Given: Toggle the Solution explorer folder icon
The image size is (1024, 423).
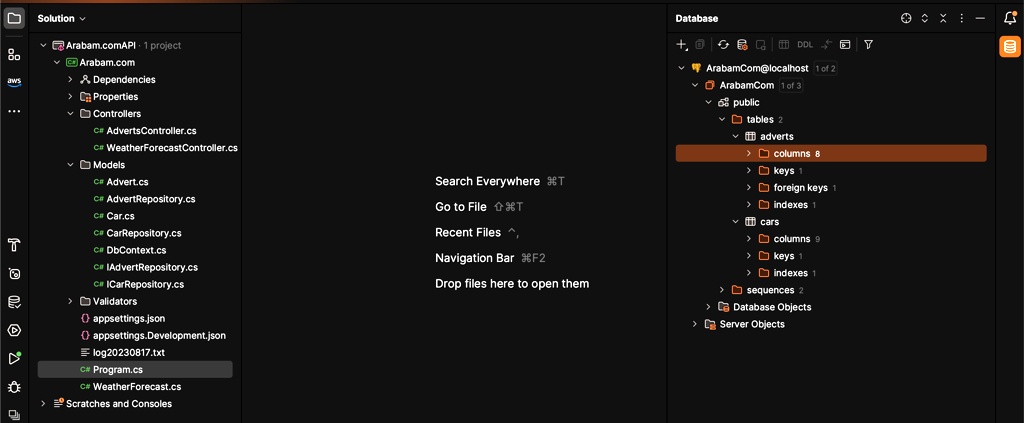Looking at the screenshot, I should pyautogui.click(x=14, y=18).
